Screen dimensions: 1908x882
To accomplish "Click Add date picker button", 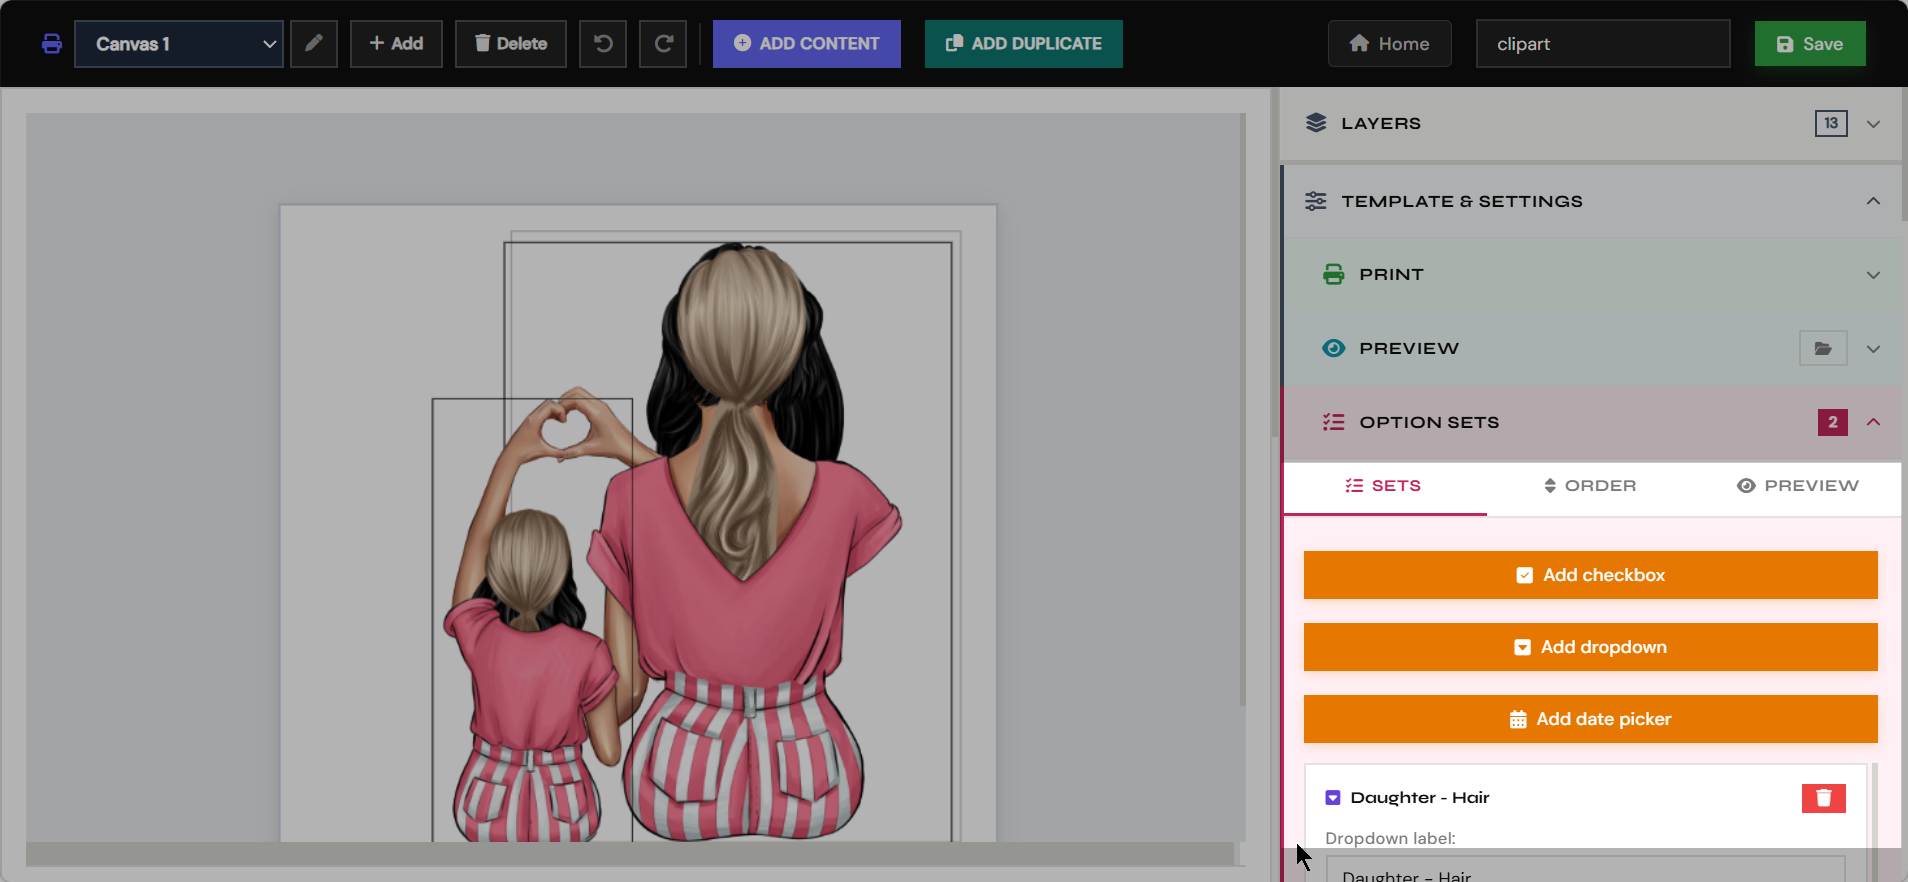I will (1590, 719).
